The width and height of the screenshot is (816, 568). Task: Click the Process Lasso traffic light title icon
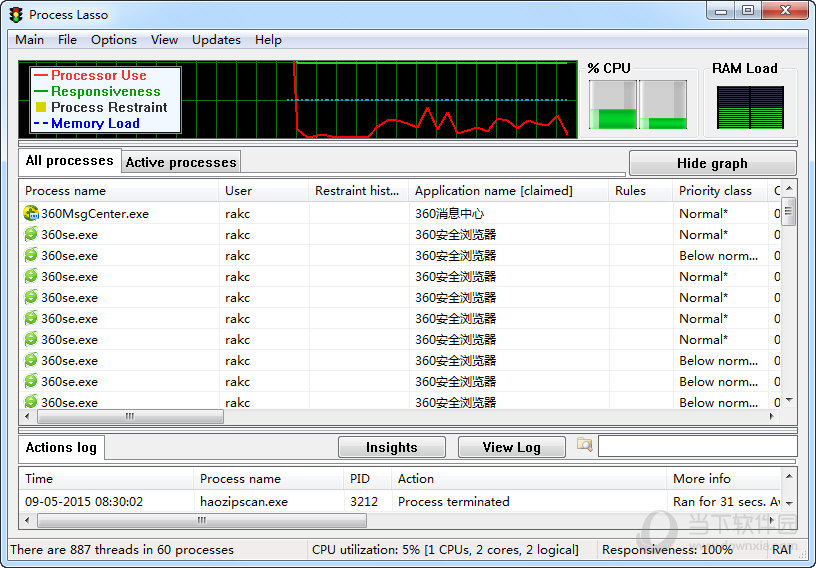pyautogui.click(x=16, y=15)
